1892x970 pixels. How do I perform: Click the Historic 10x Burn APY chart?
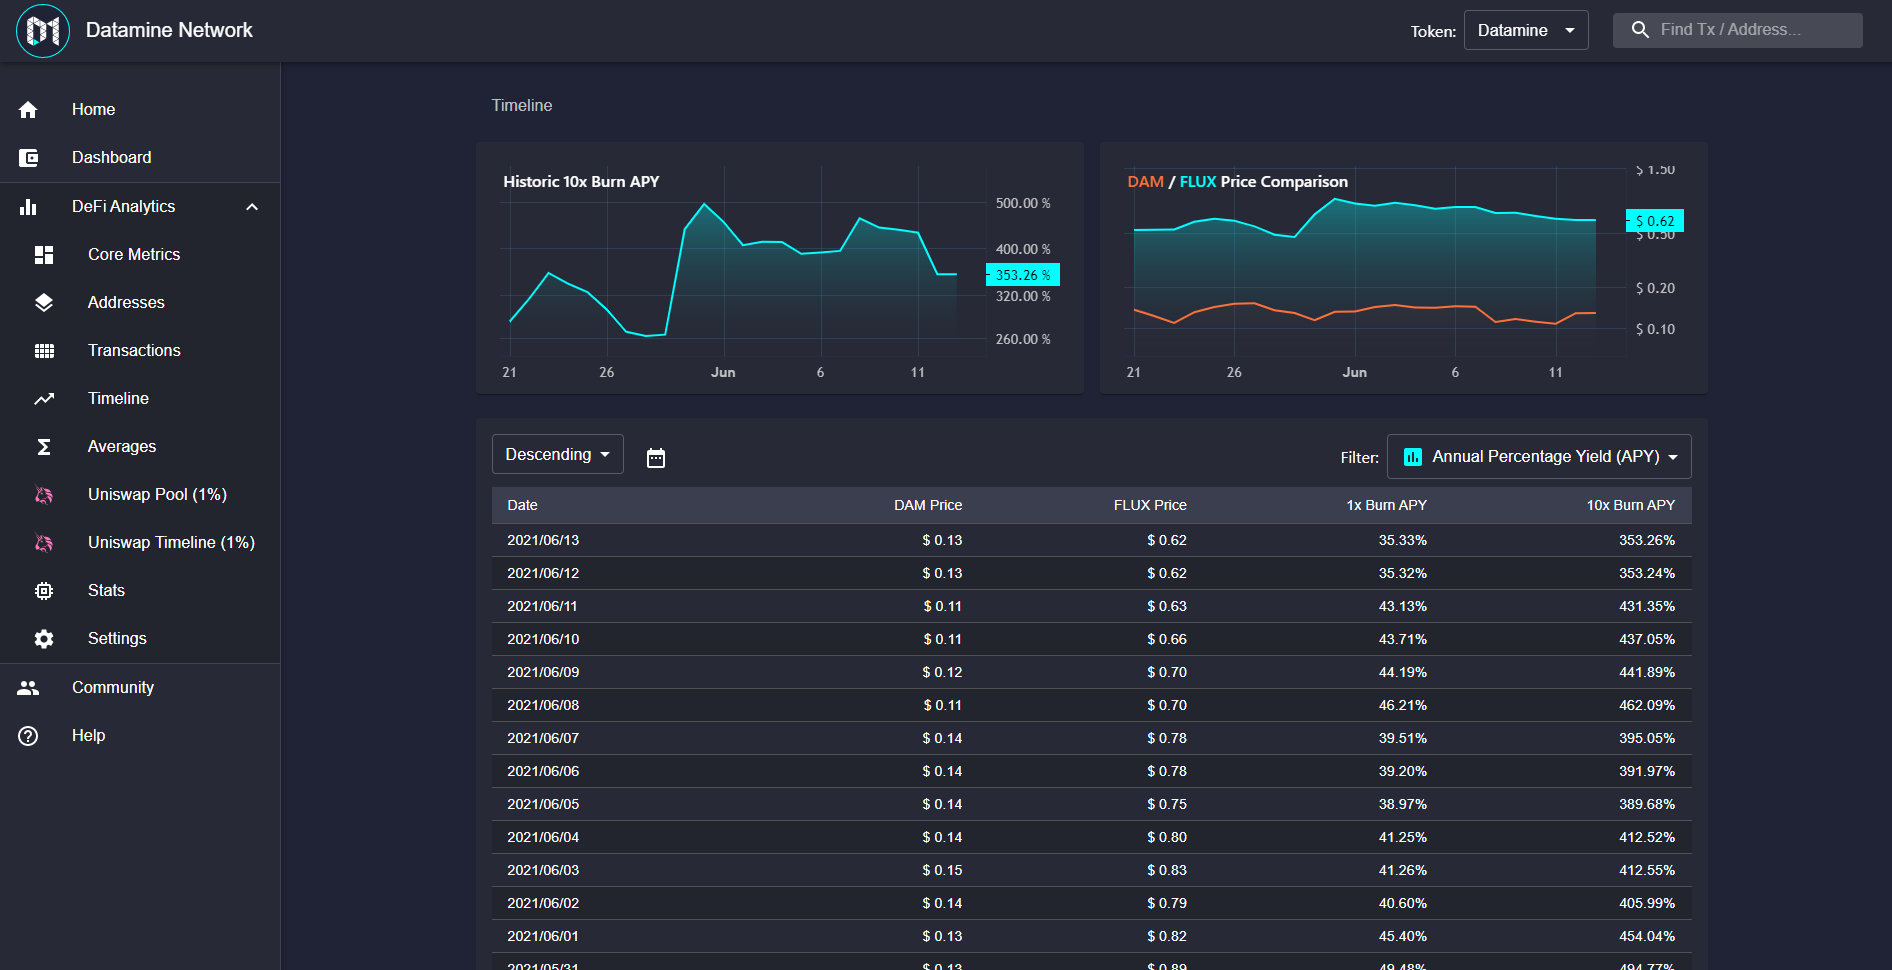coord(780,268)
